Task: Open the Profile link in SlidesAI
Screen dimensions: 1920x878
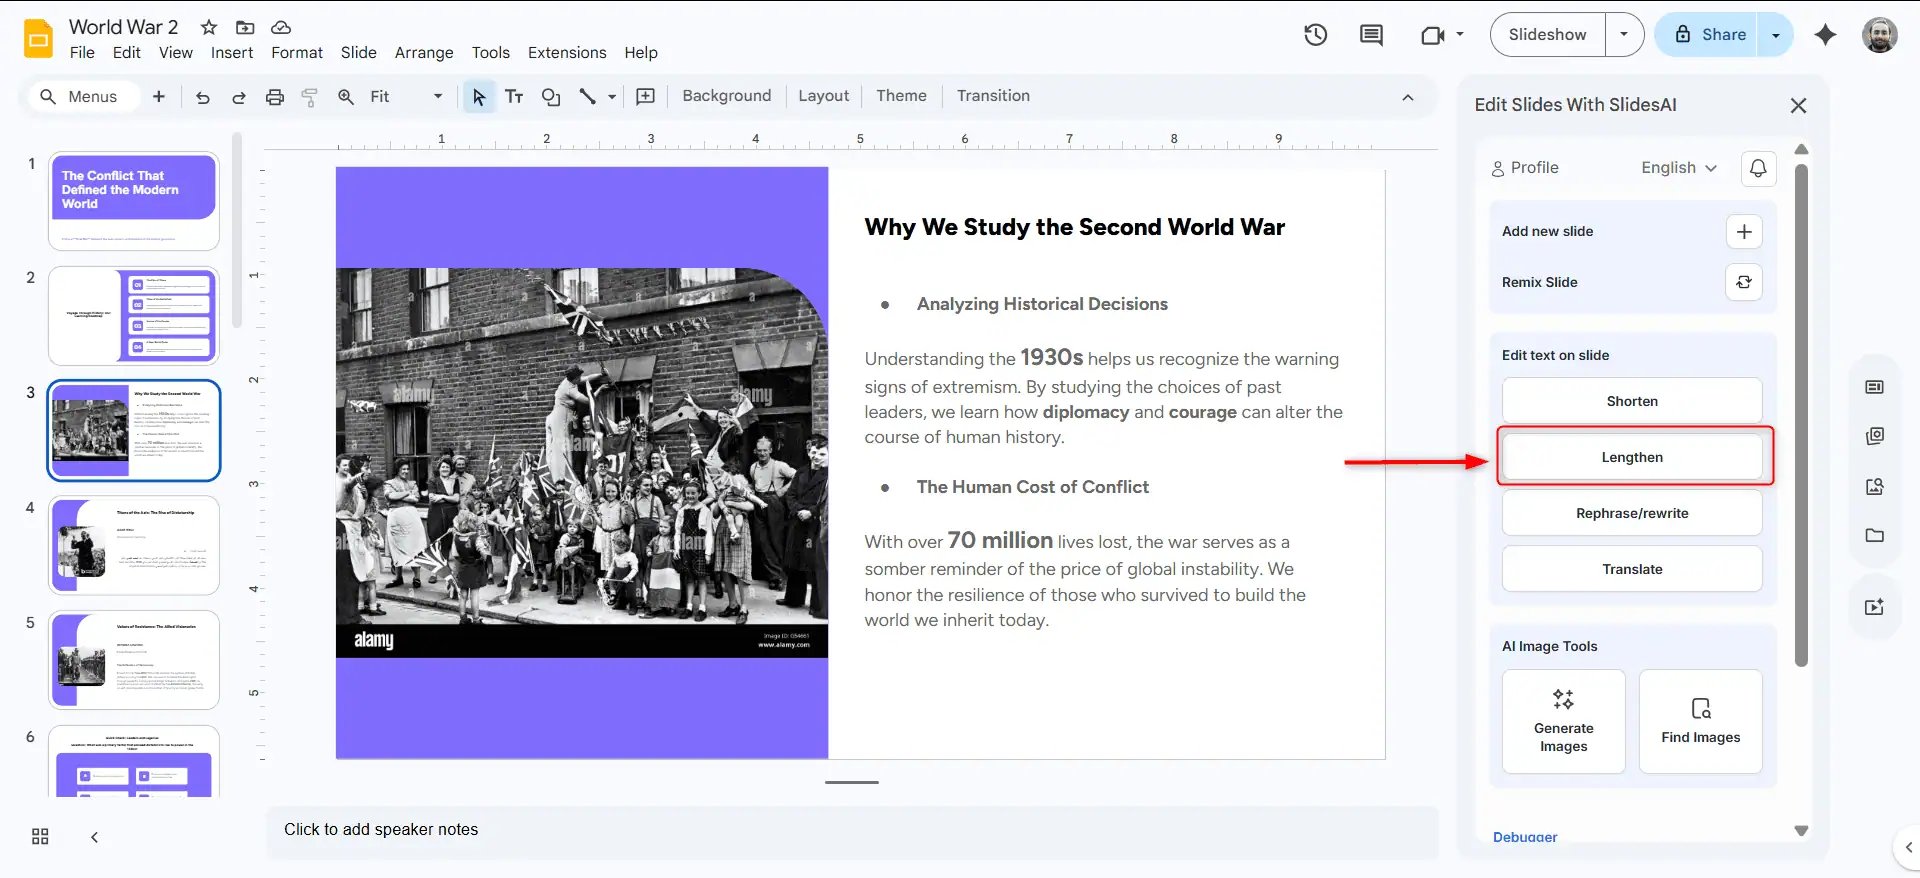Action: pos(1525,168)
